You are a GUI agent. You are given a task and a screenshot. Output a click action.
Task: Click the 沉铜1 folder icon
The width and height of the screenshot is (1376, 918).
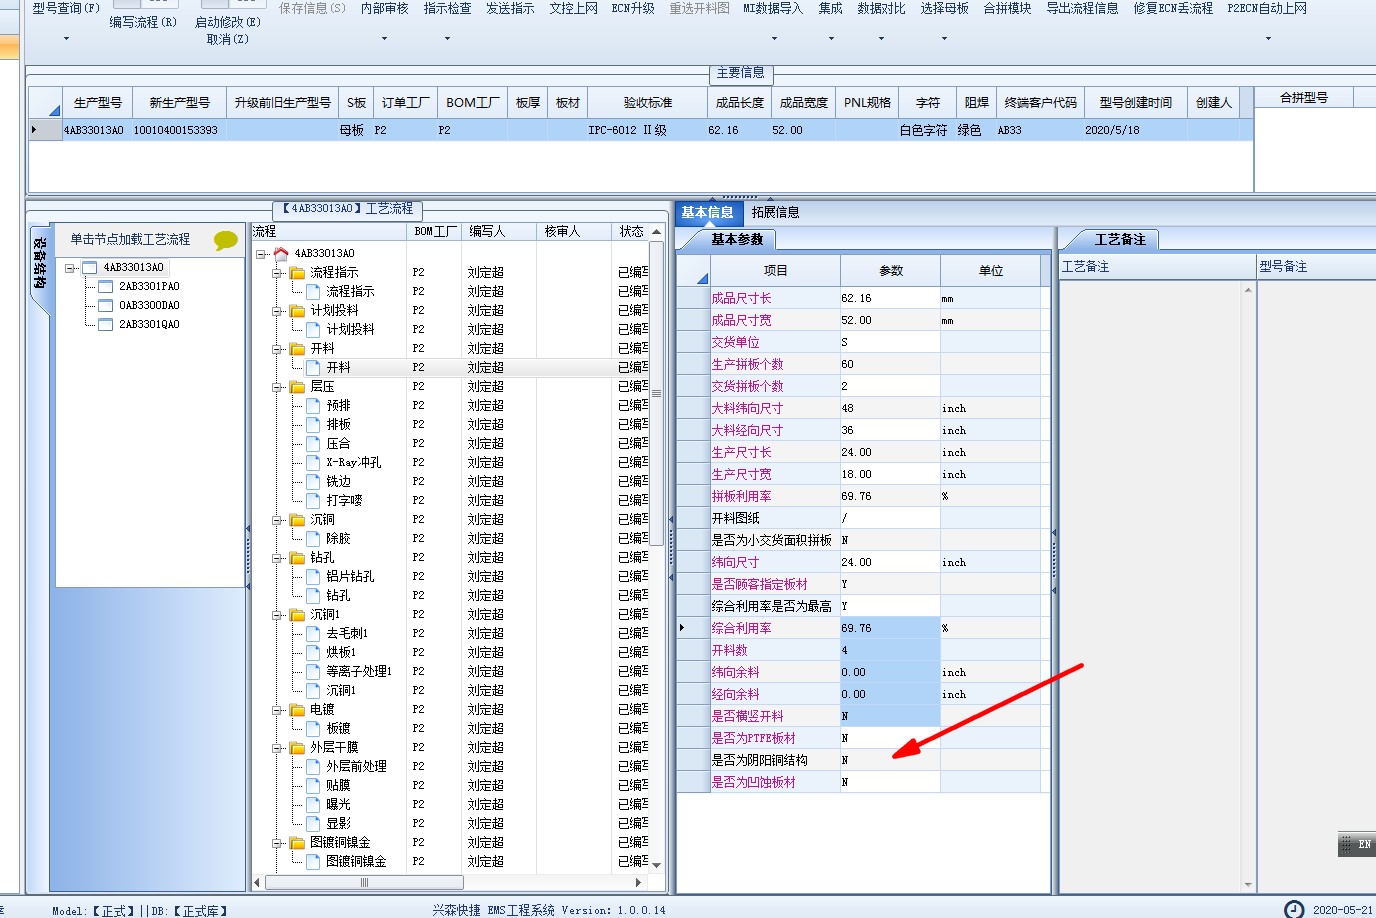297,614
